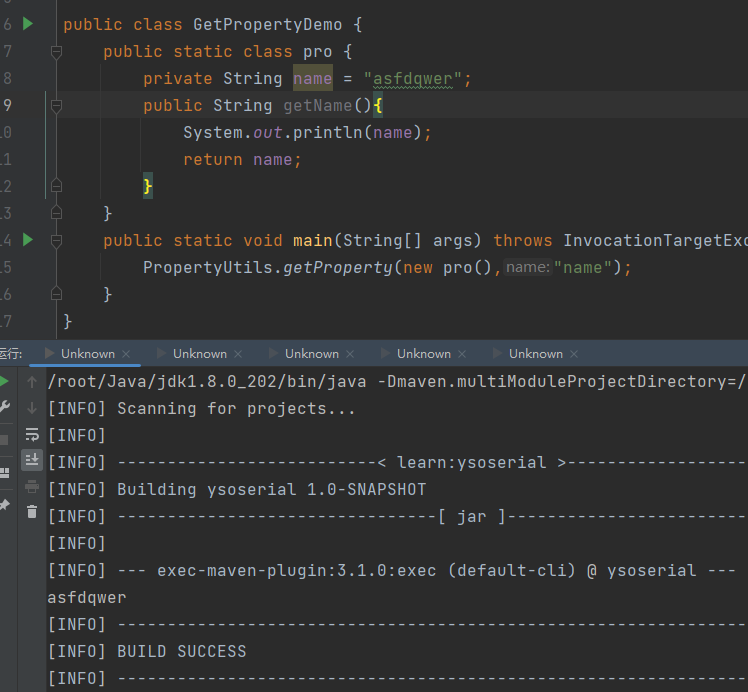Open the wrench settings in Run panel
Image resolution: width=748 pixels, height=692 pixels.
point(5,407)
